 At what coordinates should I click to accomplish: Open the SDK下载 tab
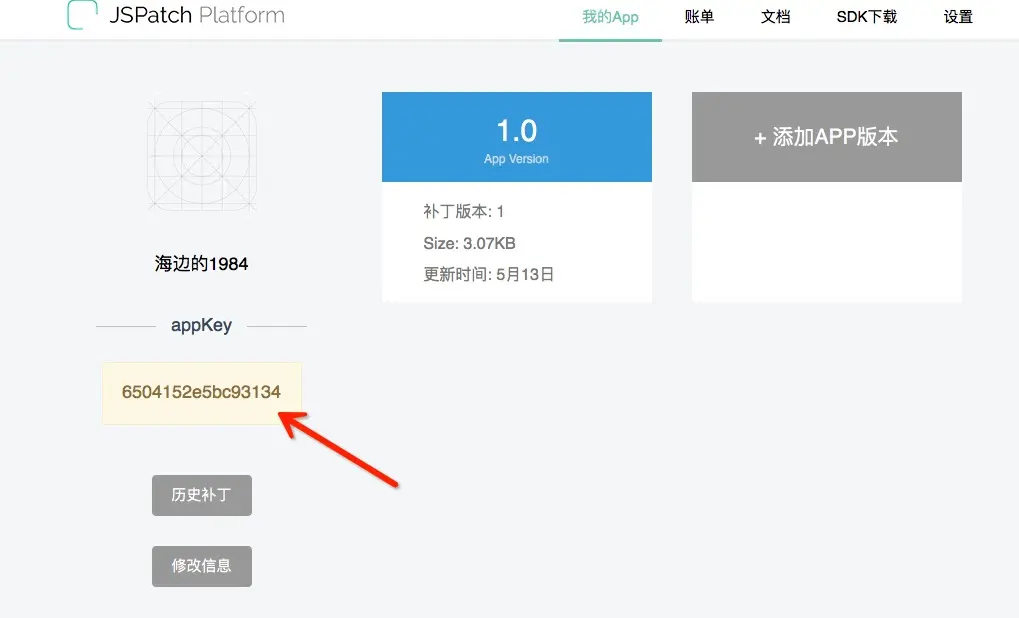click(866, 17)
